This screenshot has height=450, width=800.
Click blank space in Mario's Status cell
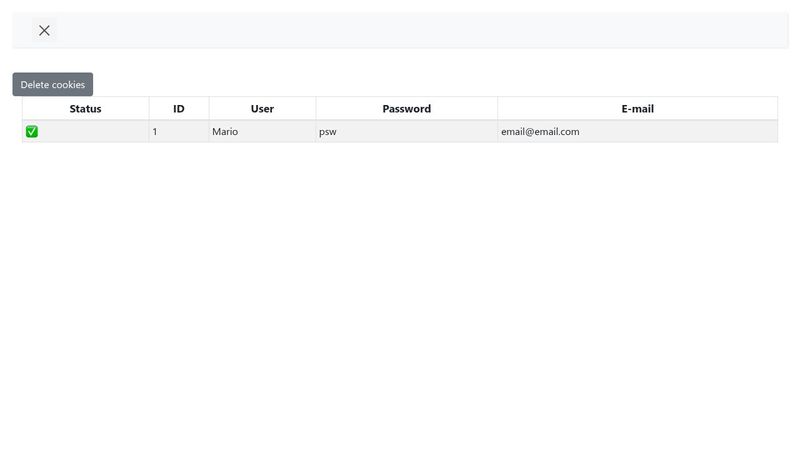coord(95,131)
